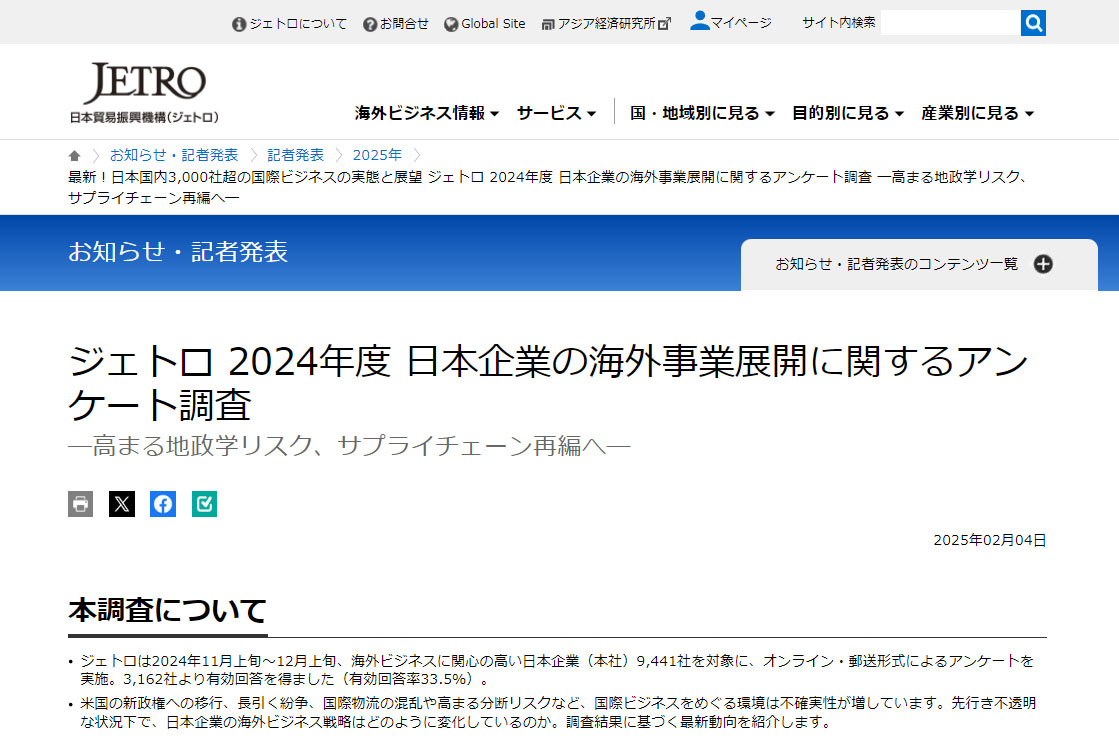This screenshot has height=744, width=1119.
Task: Open 目的別に見る dropdown menu
Action: [848, 113]
